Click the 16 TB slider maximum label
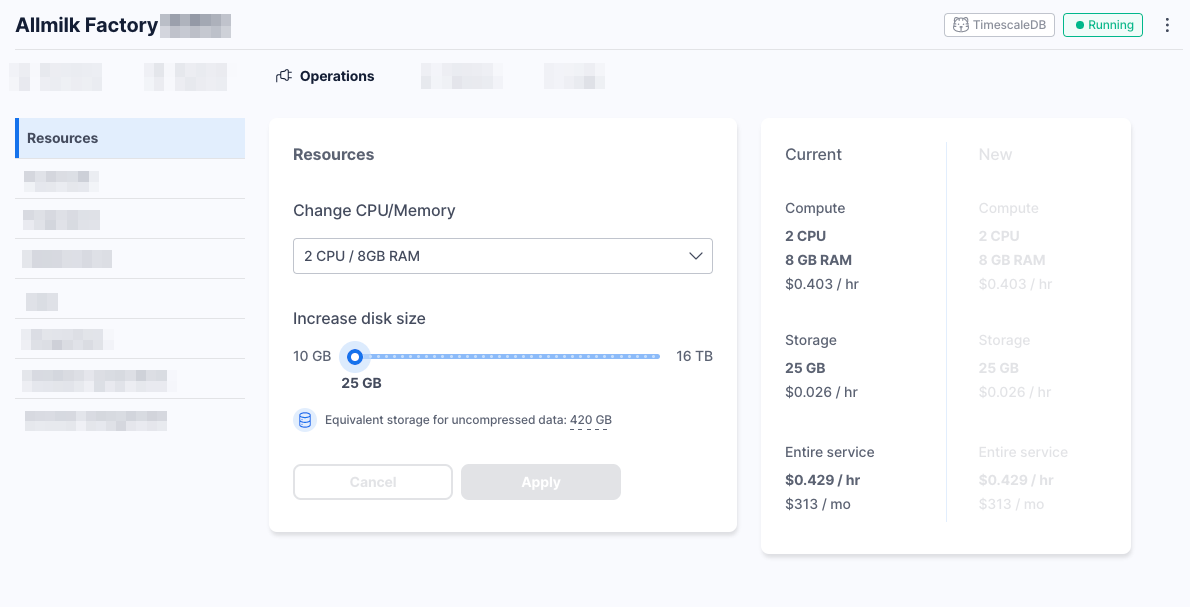The image size is (1190, 607). [x=694, y=356]
